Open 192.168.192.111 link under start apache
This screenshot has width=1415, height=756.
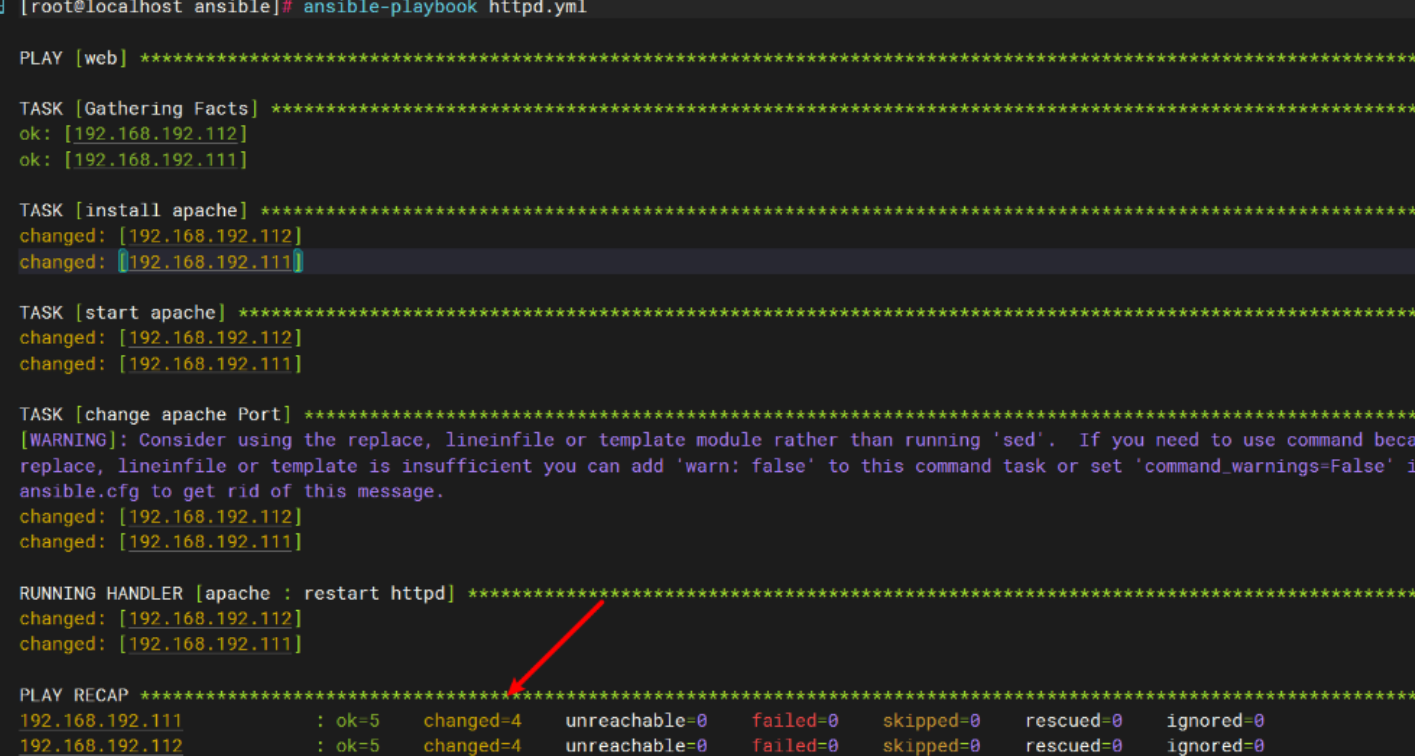coord(210,364)
